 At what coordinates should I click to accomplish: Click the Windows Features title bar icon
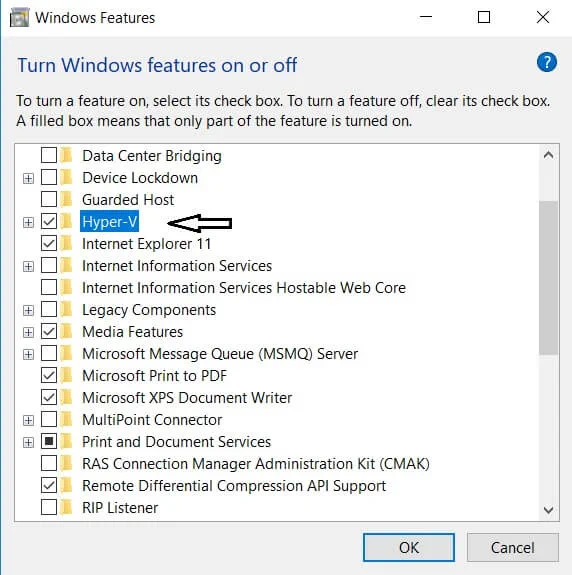point(19,18)
